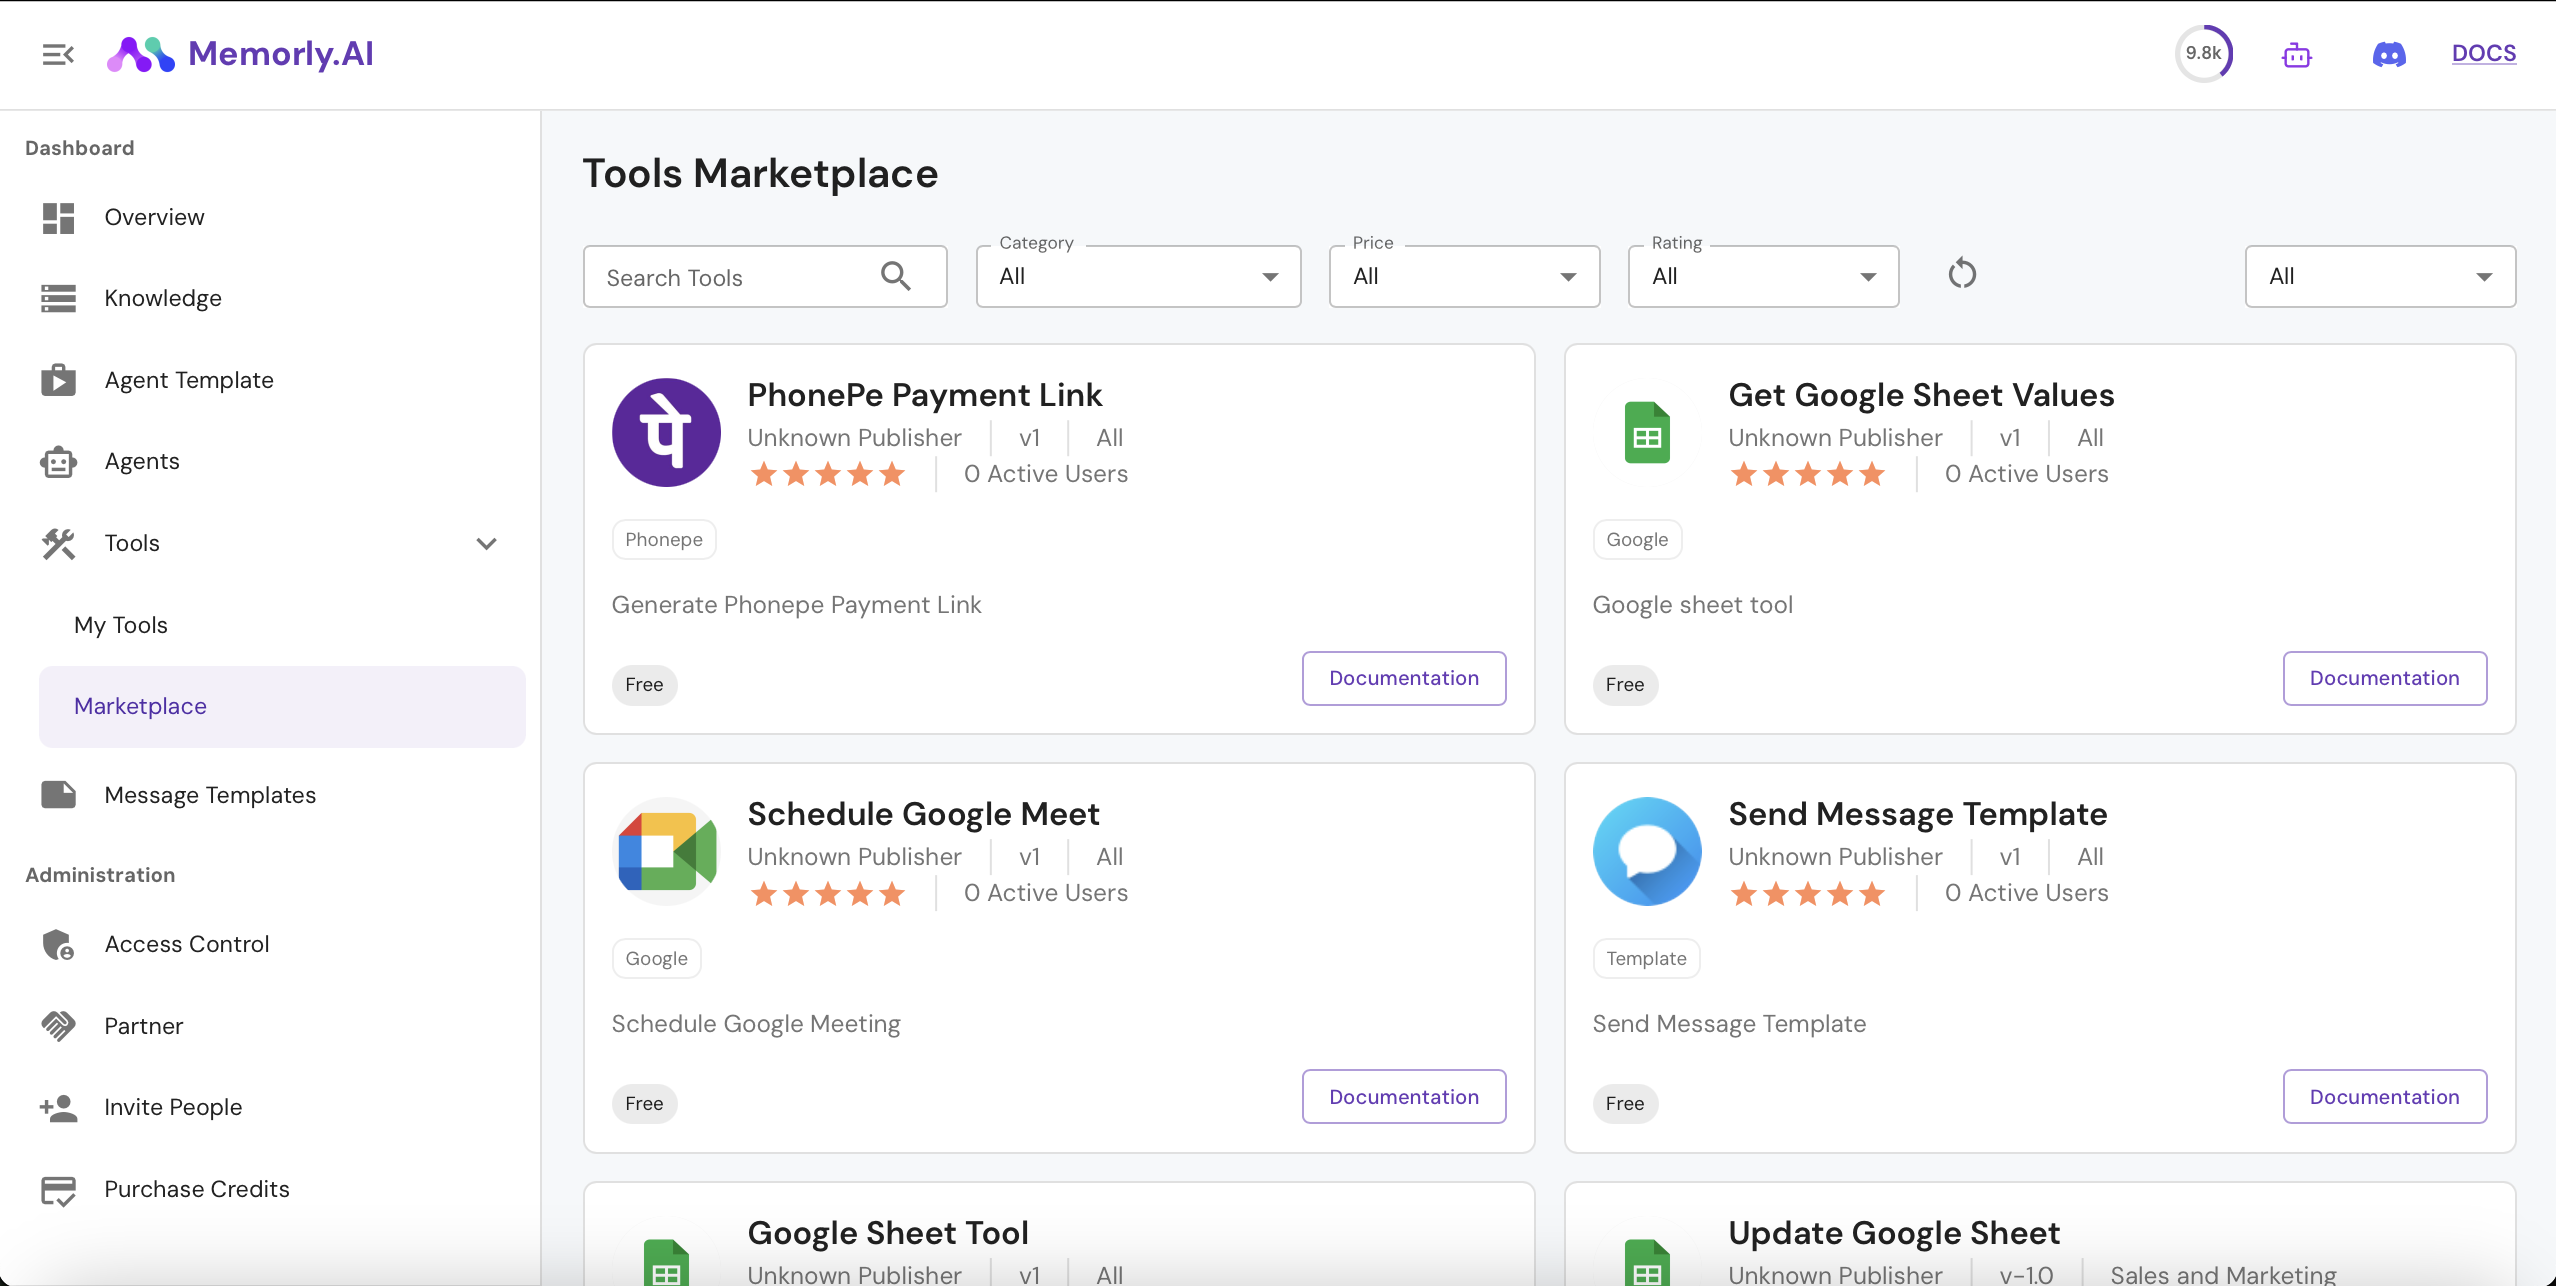Click Free badge on Send Message Template
2556x1286 pixels.
click(1625, 1104)
